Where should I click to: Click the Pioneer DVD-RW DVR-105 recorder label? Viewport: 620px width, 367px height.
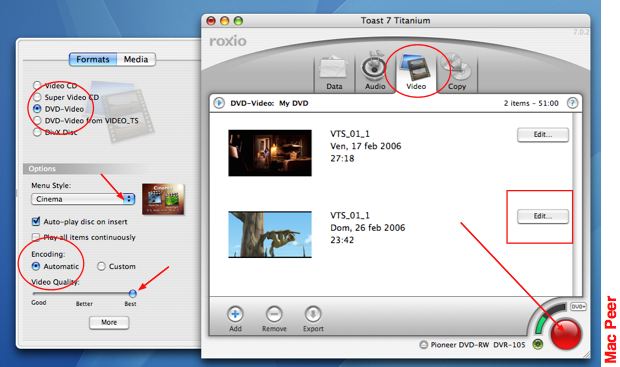478,345
